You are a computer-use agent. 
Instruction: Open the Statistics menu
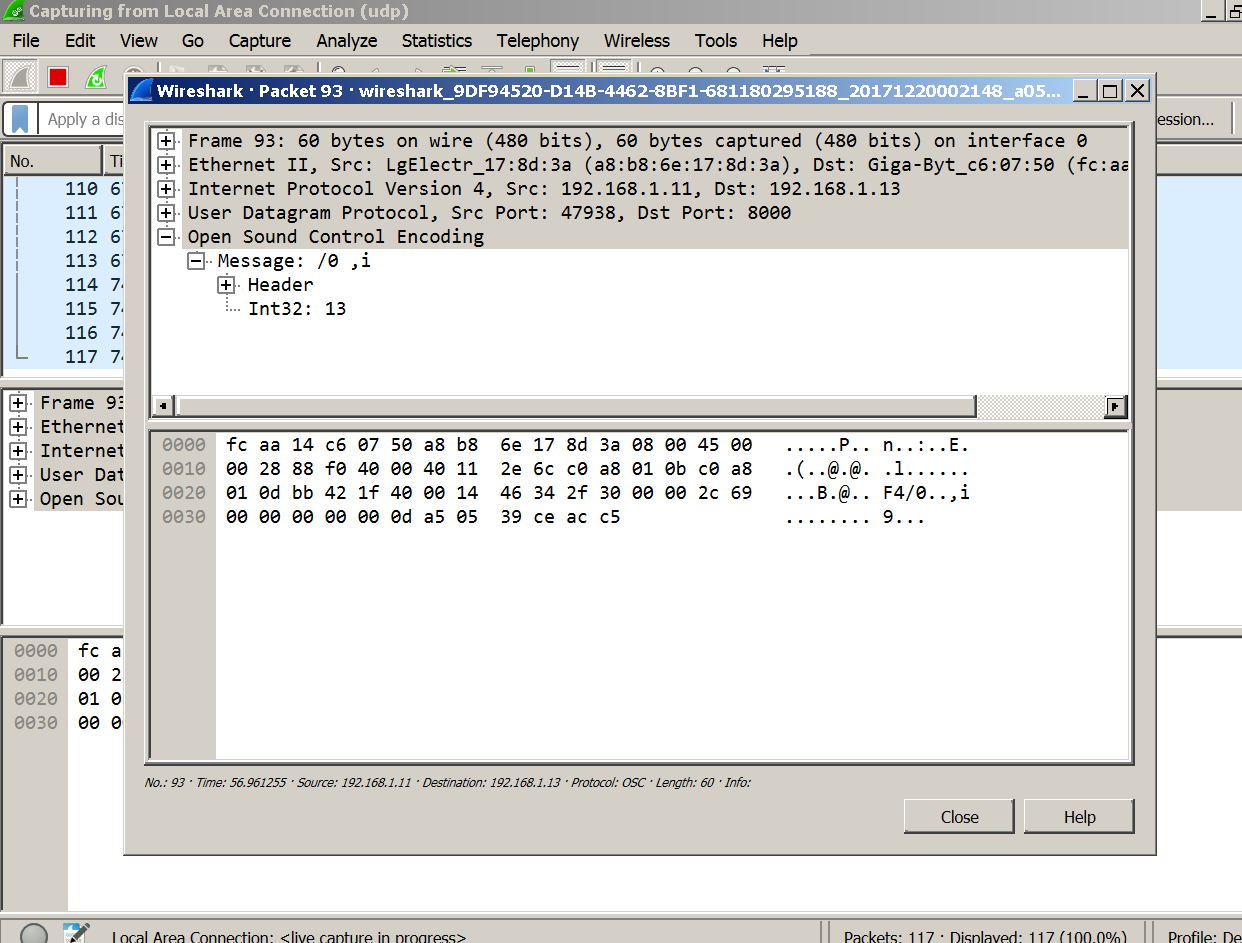436,41
